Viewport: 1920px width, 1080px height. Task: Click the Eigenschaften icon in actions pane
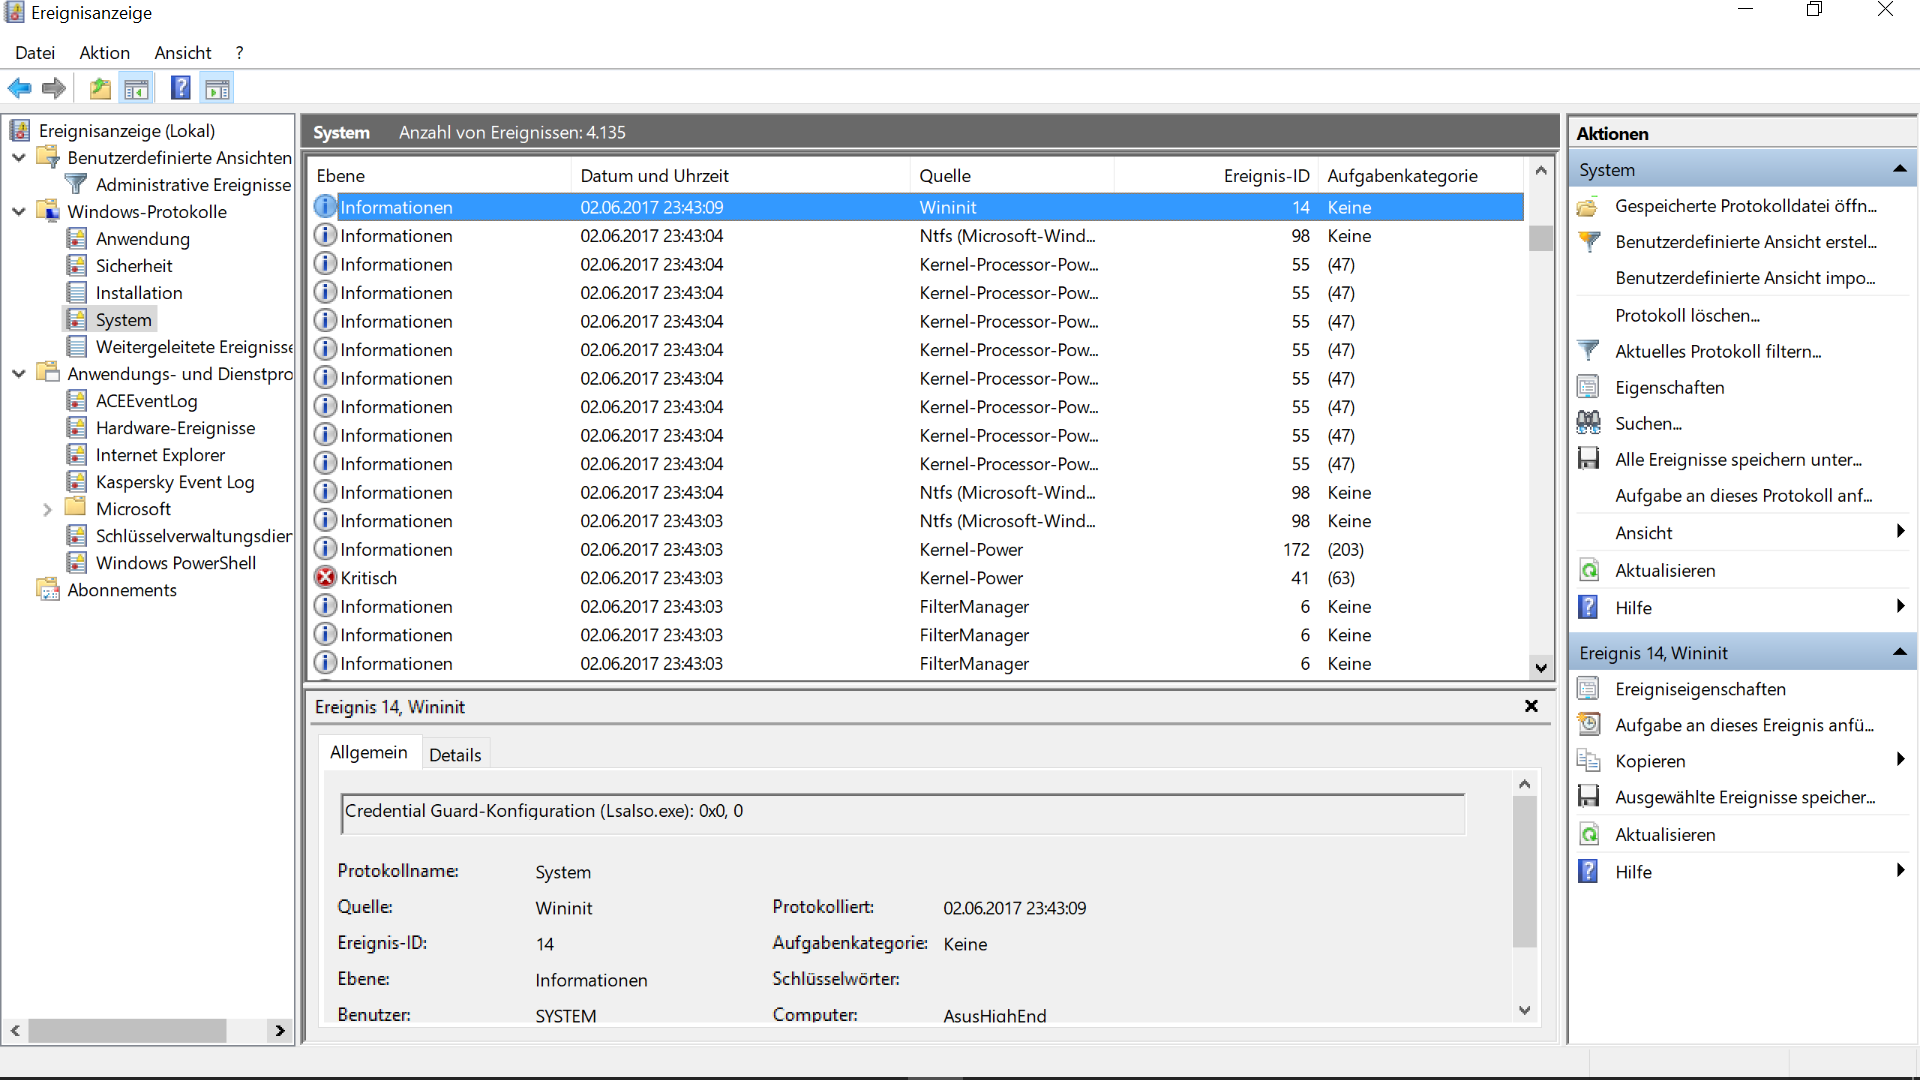tap(1588, 387)
